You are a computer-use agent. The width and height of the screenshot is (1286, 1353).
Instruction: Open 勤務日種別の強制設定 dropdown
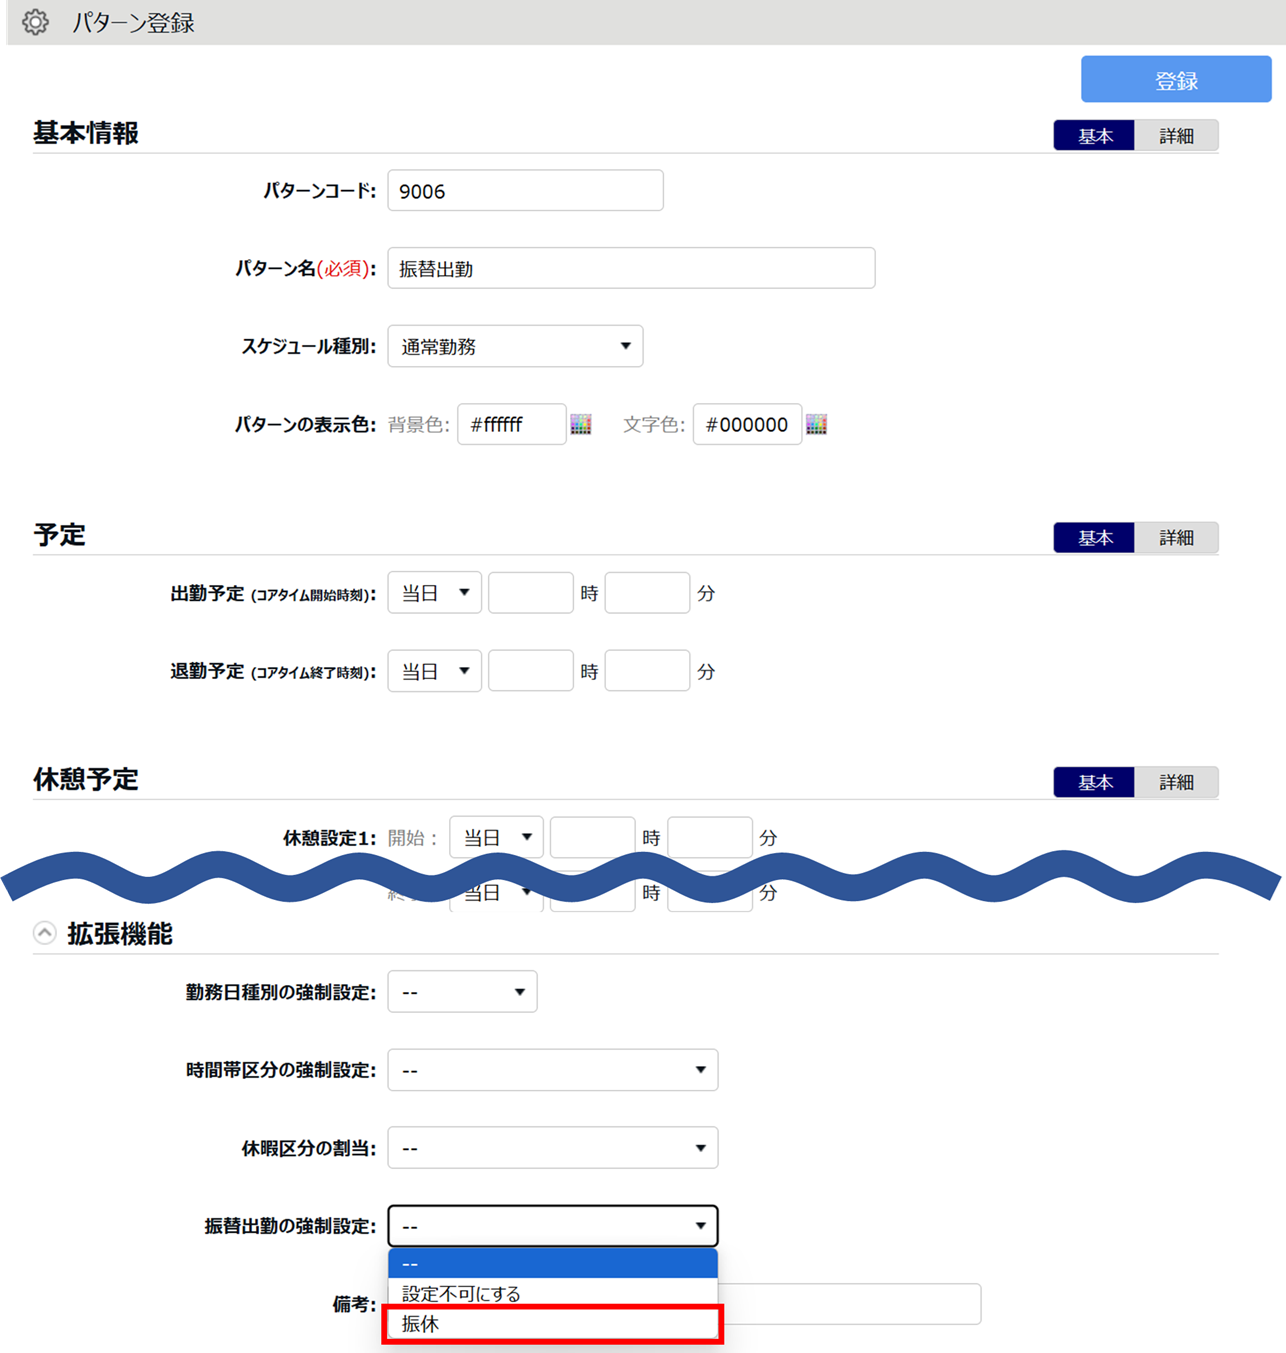point(462,992)
